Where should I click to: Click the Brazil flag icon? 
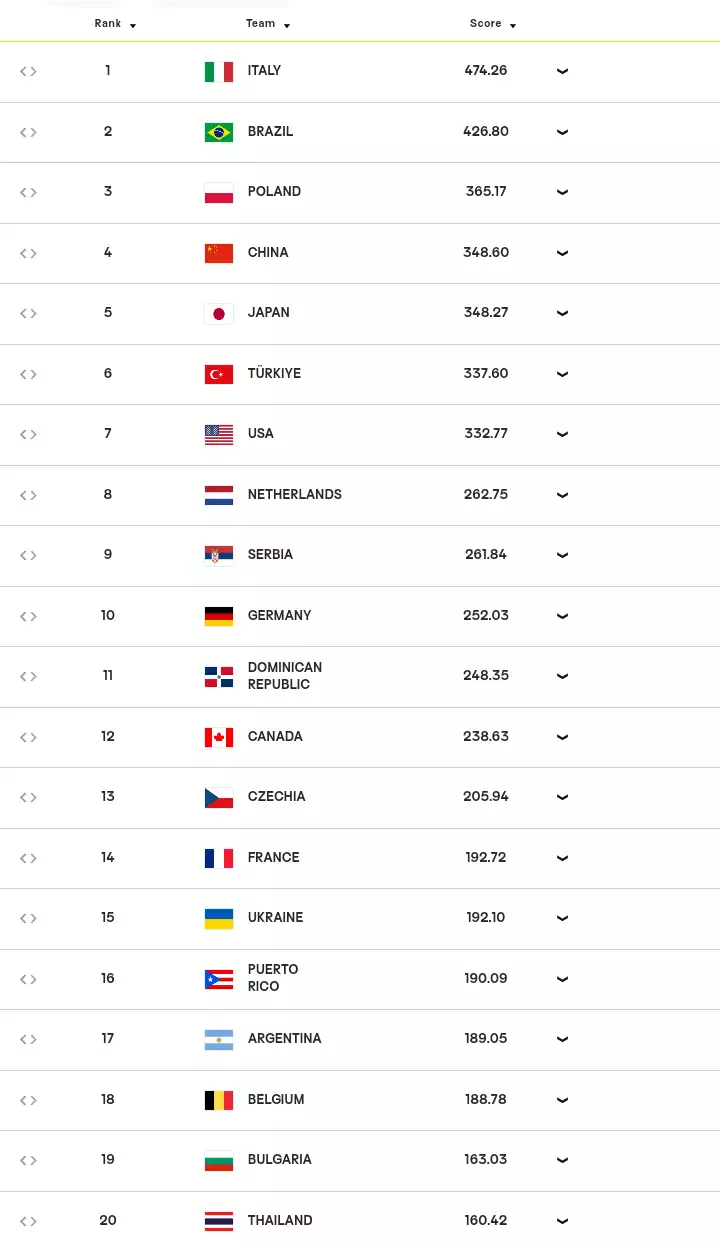(x=219, y=132)
